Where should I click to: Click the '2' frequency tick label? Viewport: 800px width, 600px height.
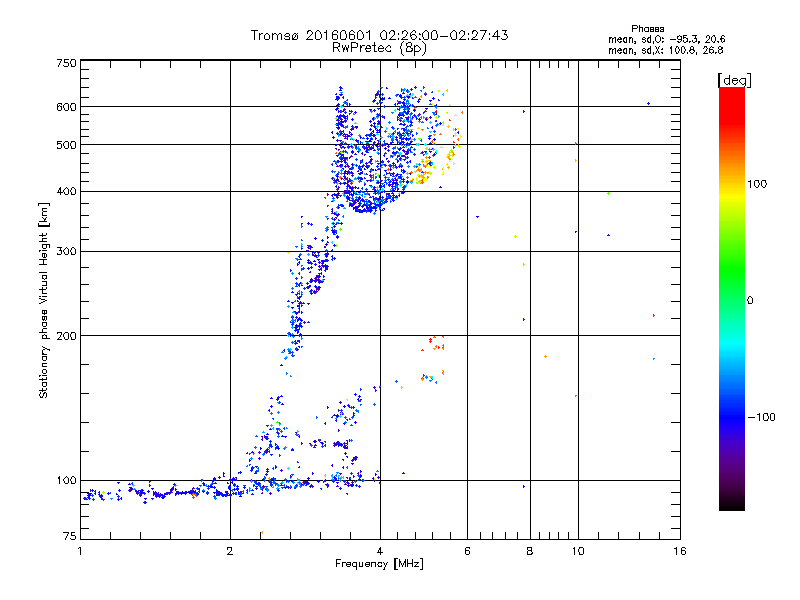click(230, 551)
